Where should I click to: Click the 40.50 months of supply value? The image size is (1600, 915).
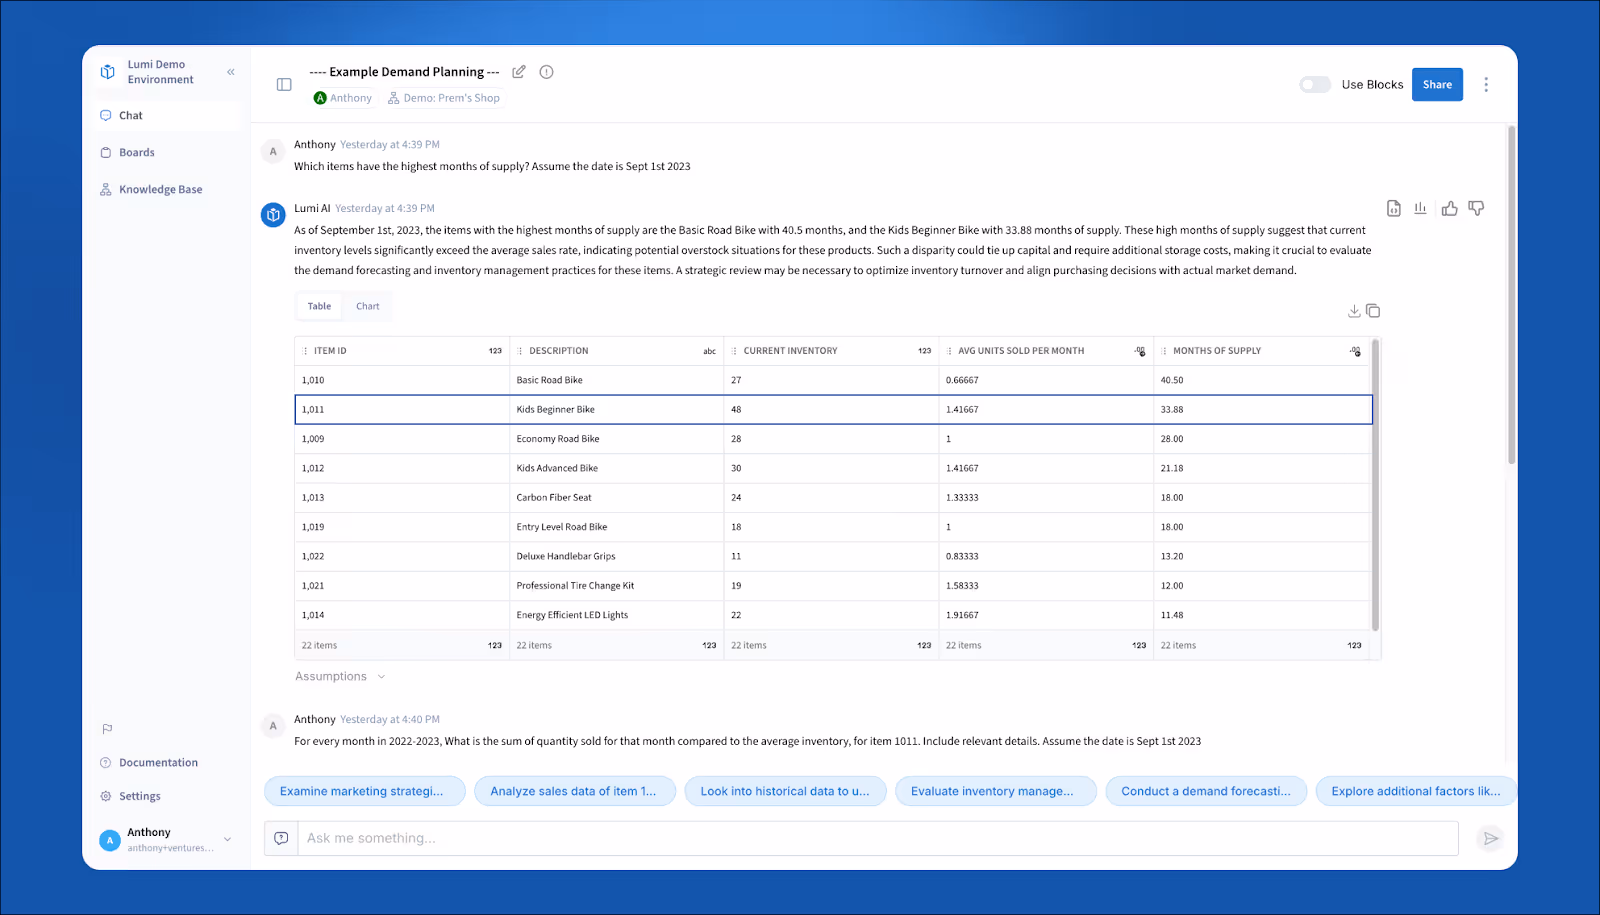pyautogui.click(x=1171, y=380)
